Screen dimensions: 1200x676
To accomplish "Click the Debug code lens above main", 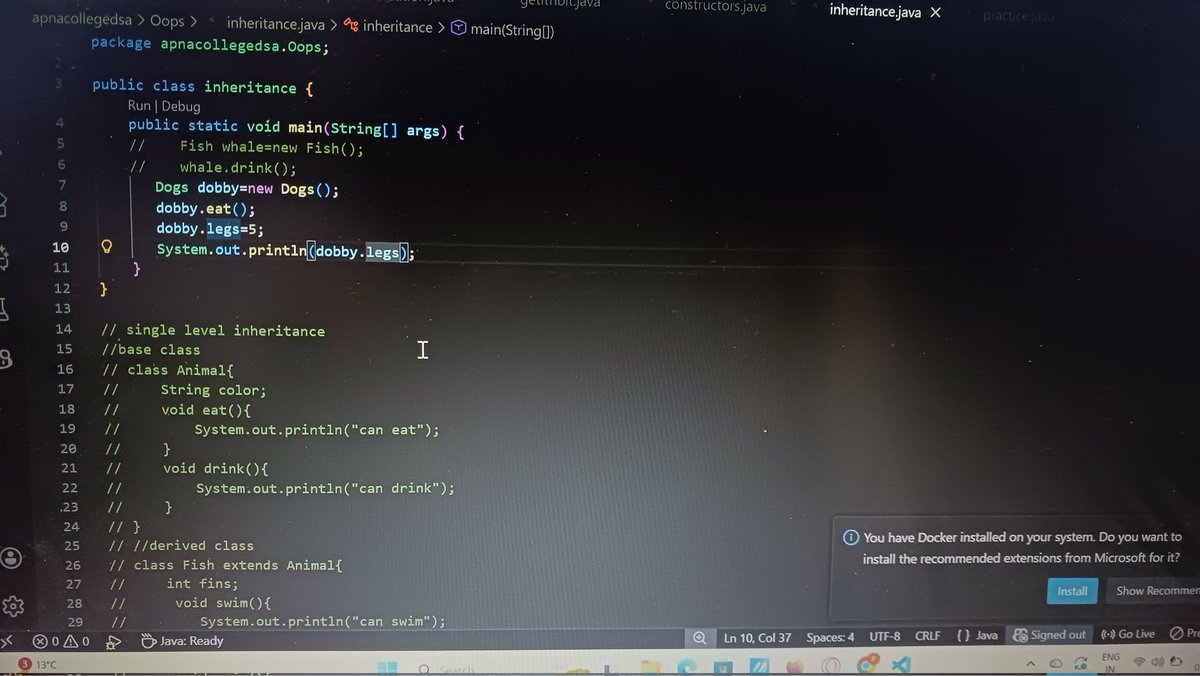I will tap(181, 106).
